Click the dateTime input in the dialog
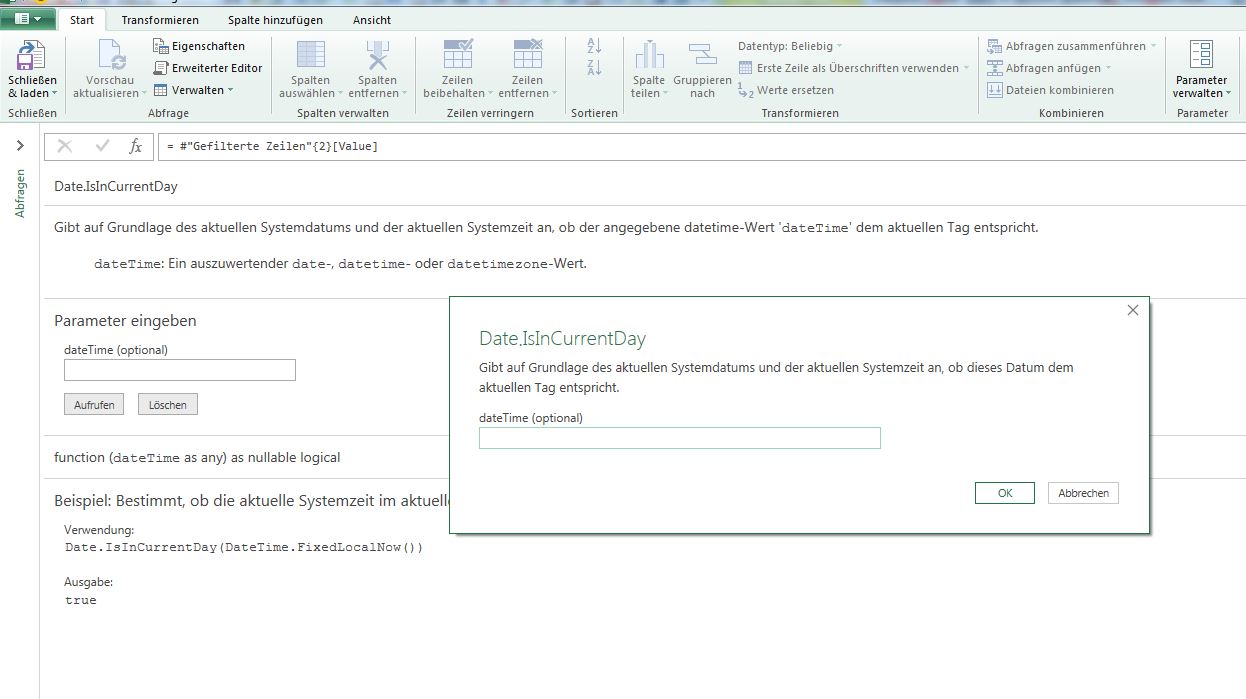 (x=680, y=438)
